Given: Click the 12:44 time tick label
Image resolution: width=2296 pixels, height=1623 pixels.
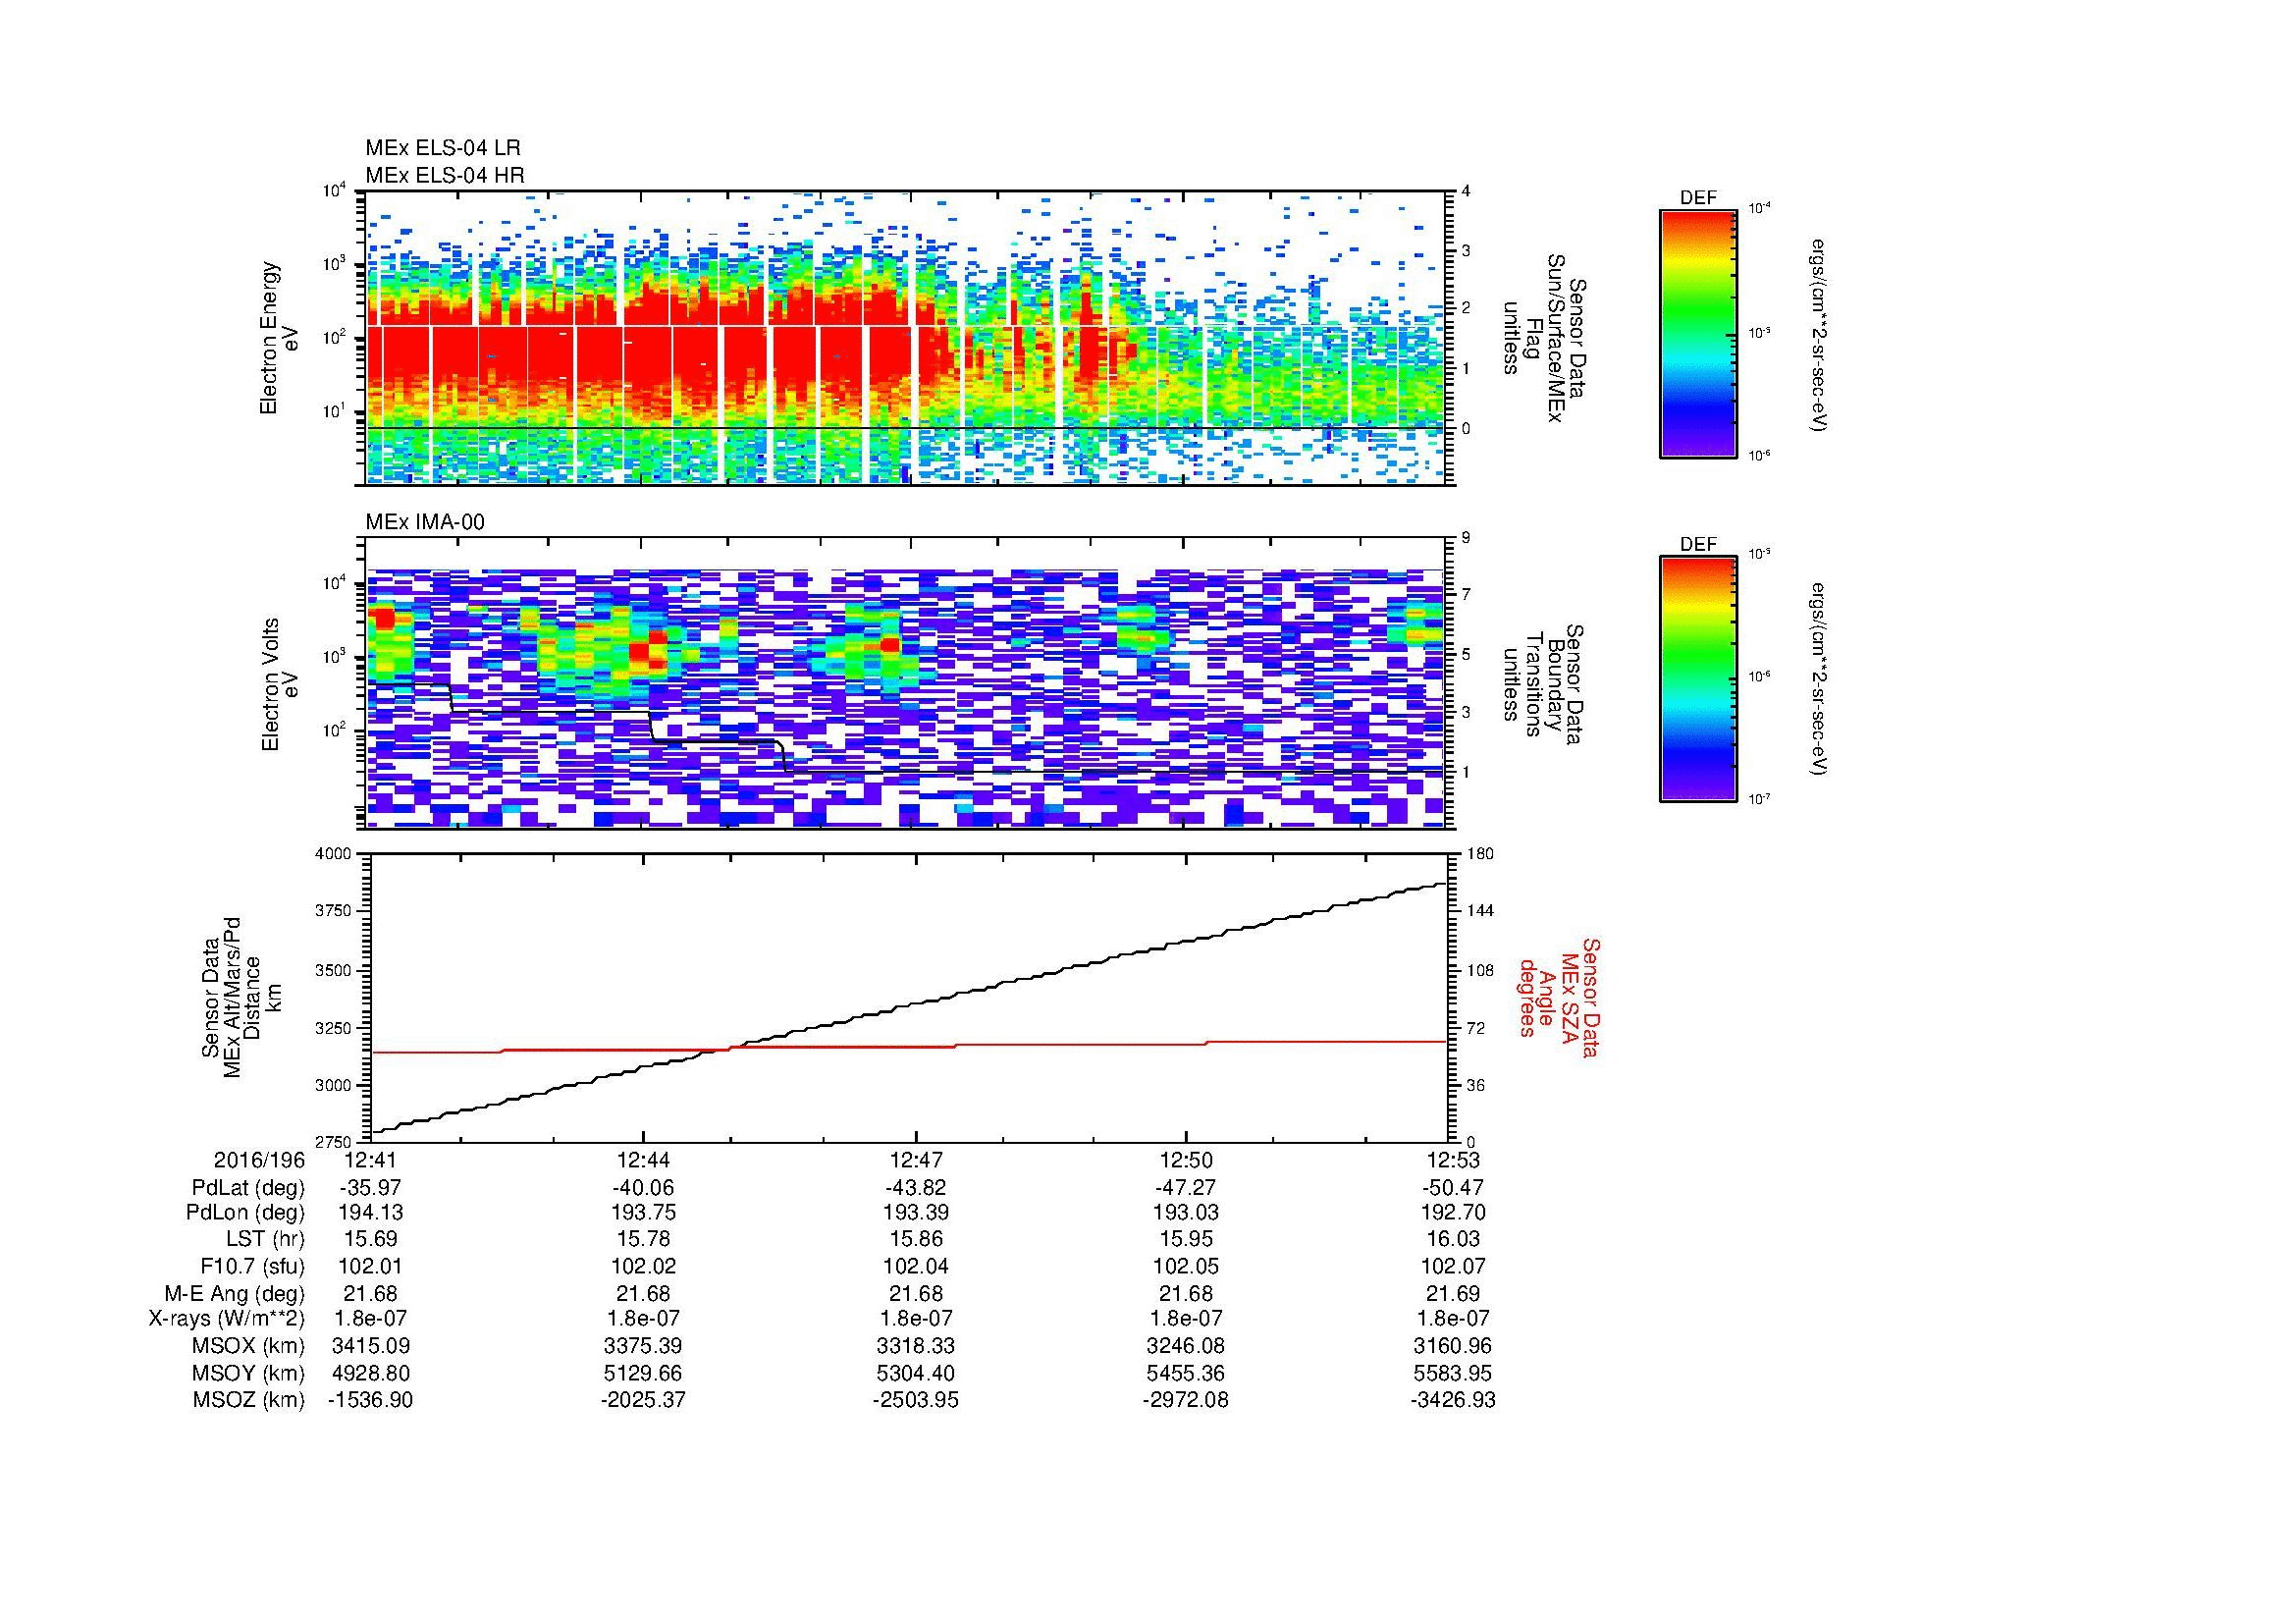Looking at the screenshot, I should click(x=643, y=1160).
